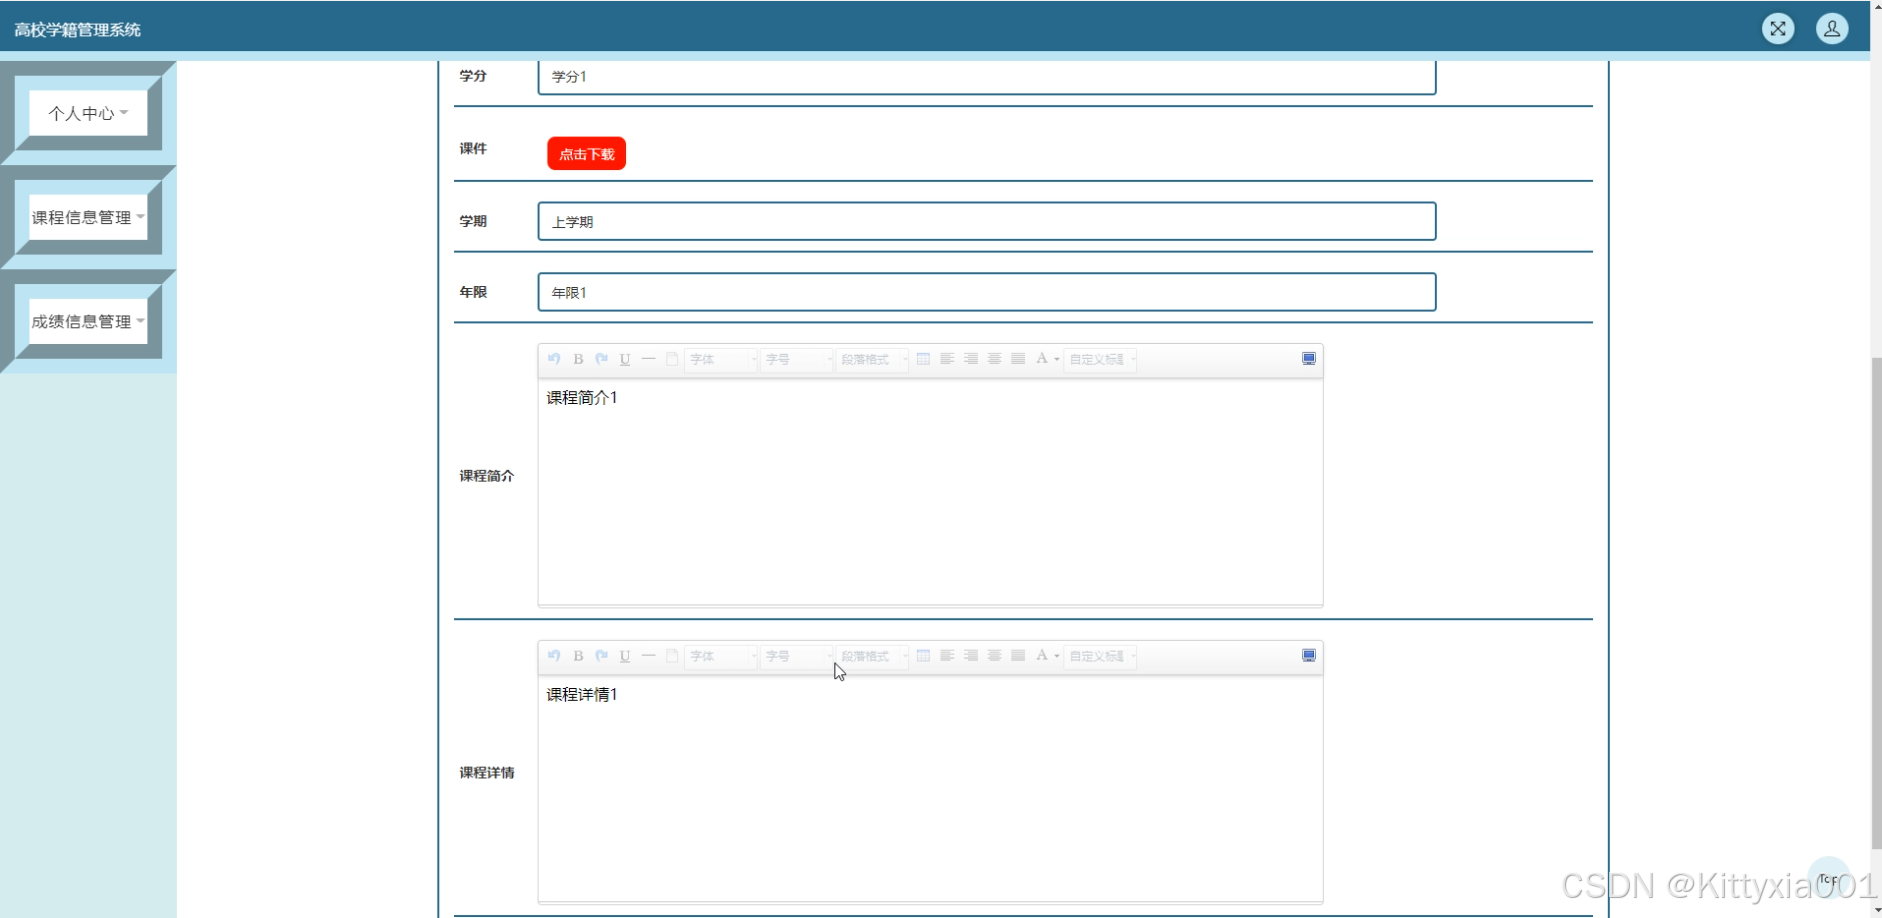Click the 高校学籍管理系统 header title
Image resolution: width=1882 pixels, height=918 pixels.
tap(77, 30)
